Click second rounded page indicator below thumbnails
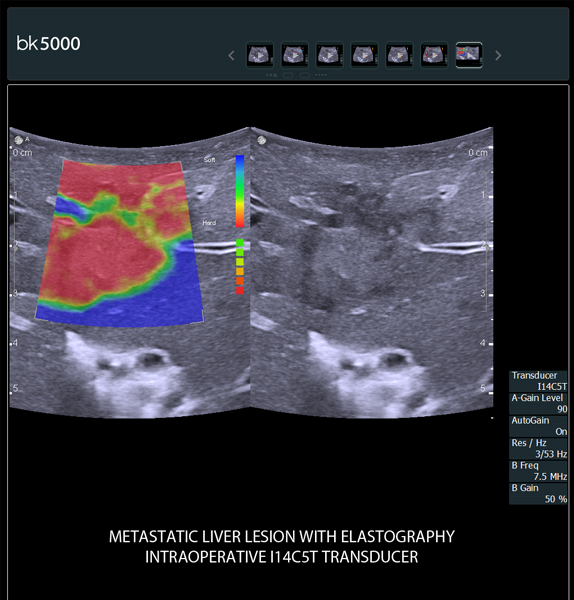This screenshot has height=600, width=574. pyautogui.click(x=305, y=75)
